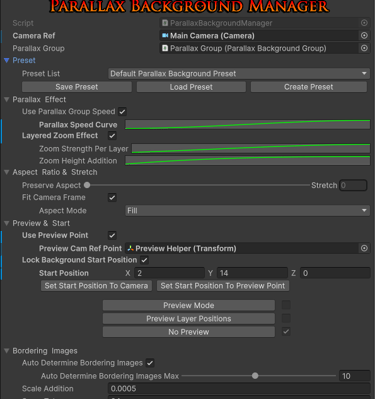This screenshot has height=399, width=375.
Task: Disable Use Parallax Group Speed checkbox
Action: coord(122,112)
